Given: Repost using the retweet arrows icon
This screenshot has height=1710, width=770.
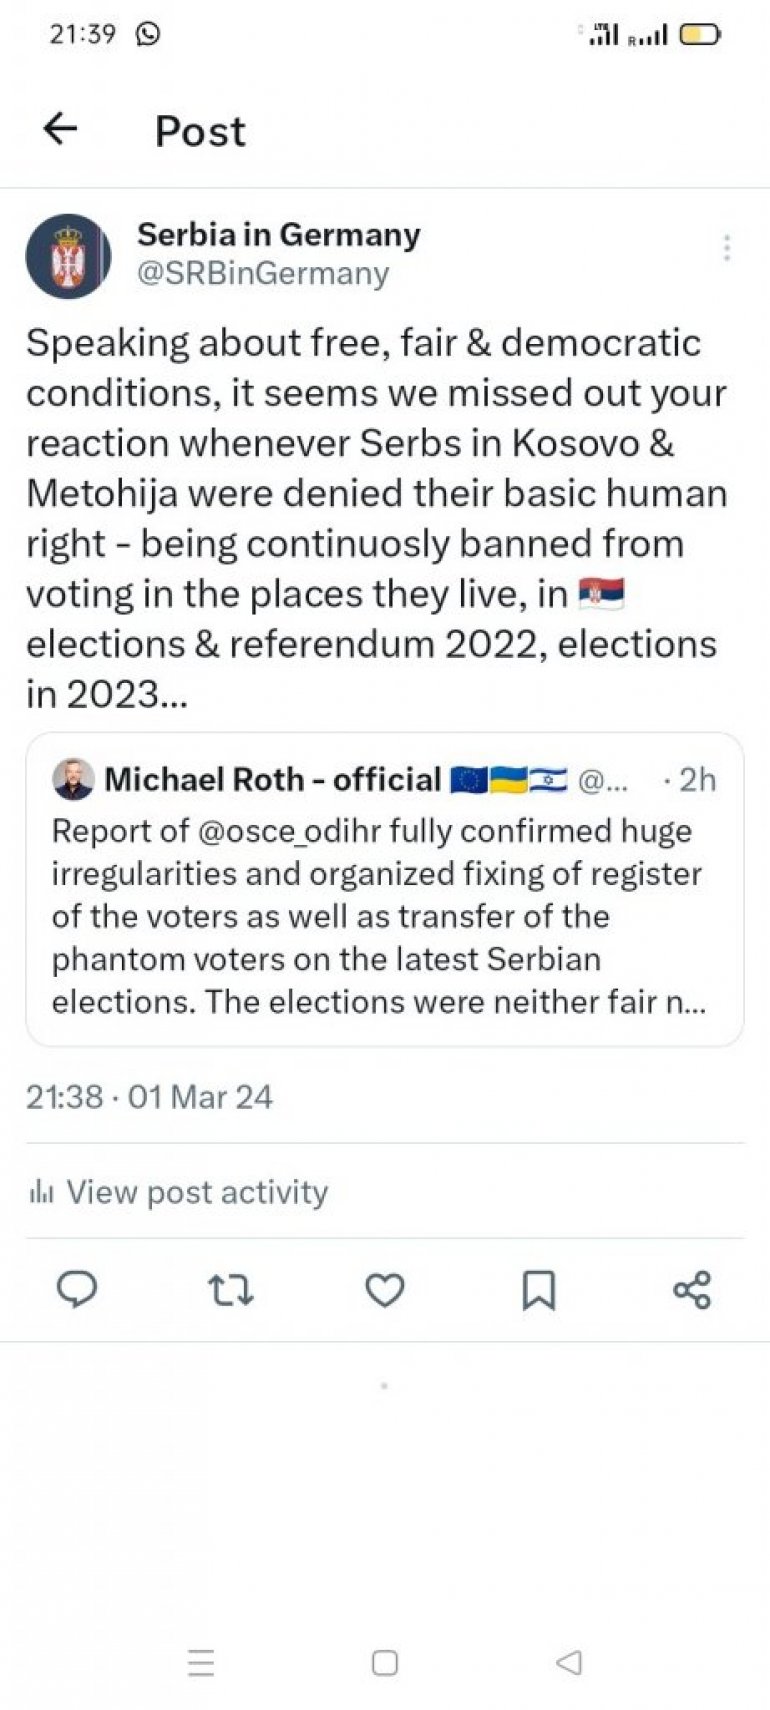Looking at the screenshot, I should point(231,1290).
